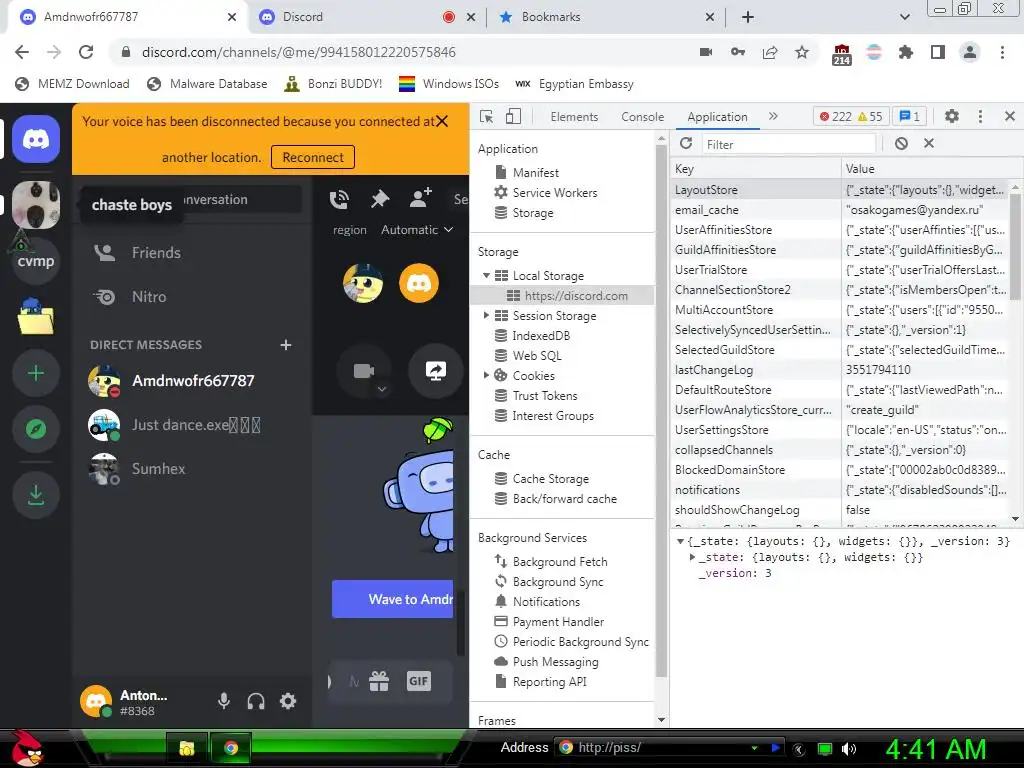This screenshot has height=768, width=1024.
Task: Click the find conversation search field
Action: (192, 199)
